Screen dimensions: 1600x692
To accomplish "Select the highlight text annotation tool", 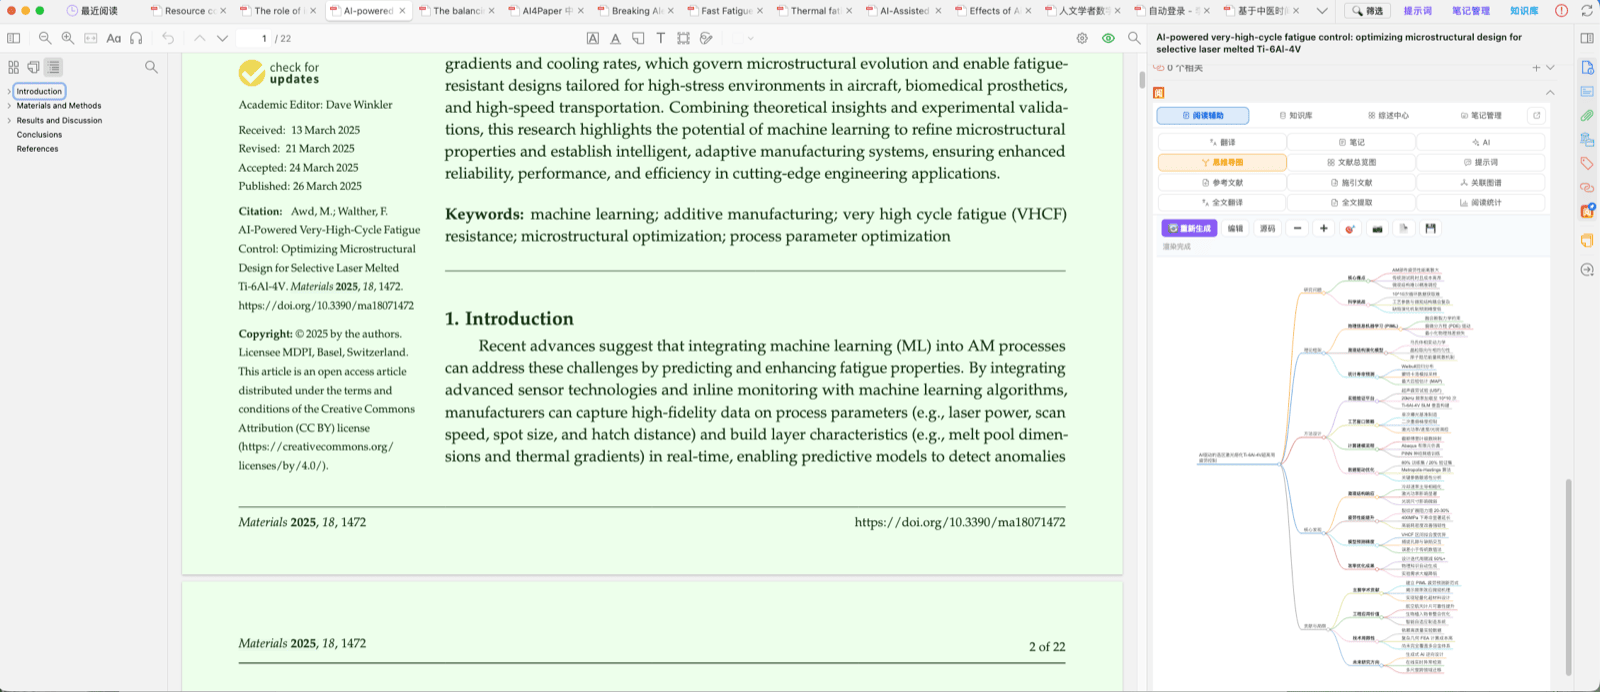I will click(593, 38).
